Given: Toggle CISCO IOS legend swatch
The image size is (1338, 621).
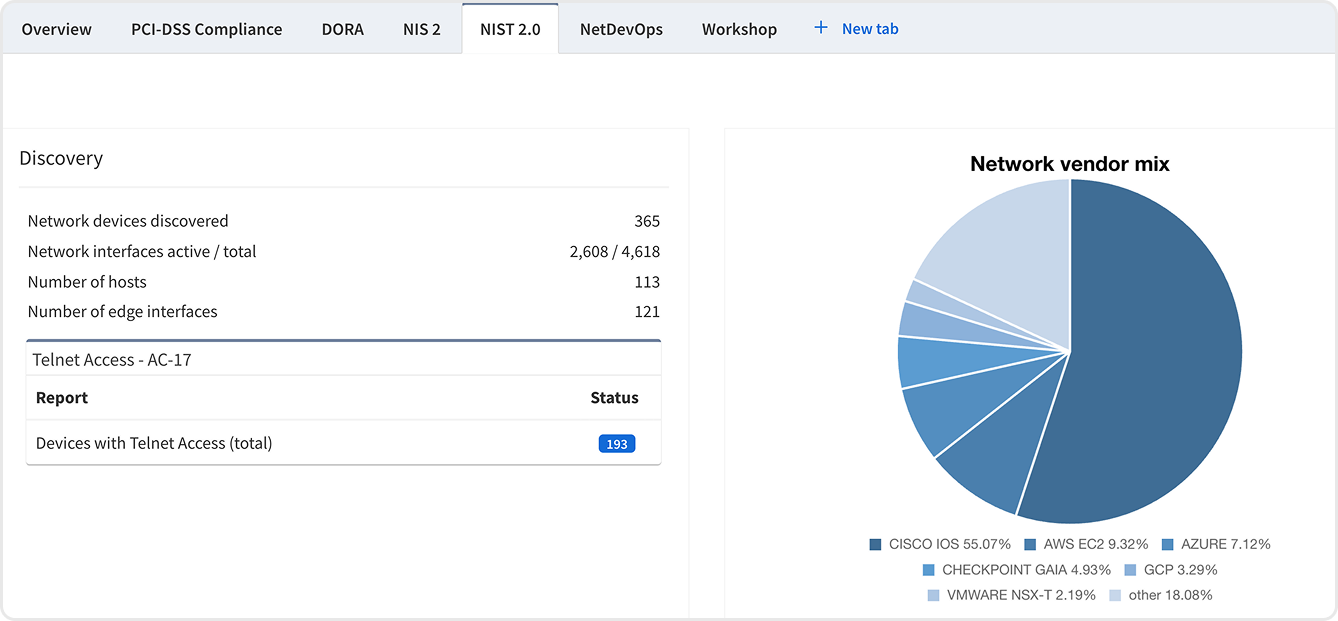Looking at the screenshot, I should (x=876, y=545).
